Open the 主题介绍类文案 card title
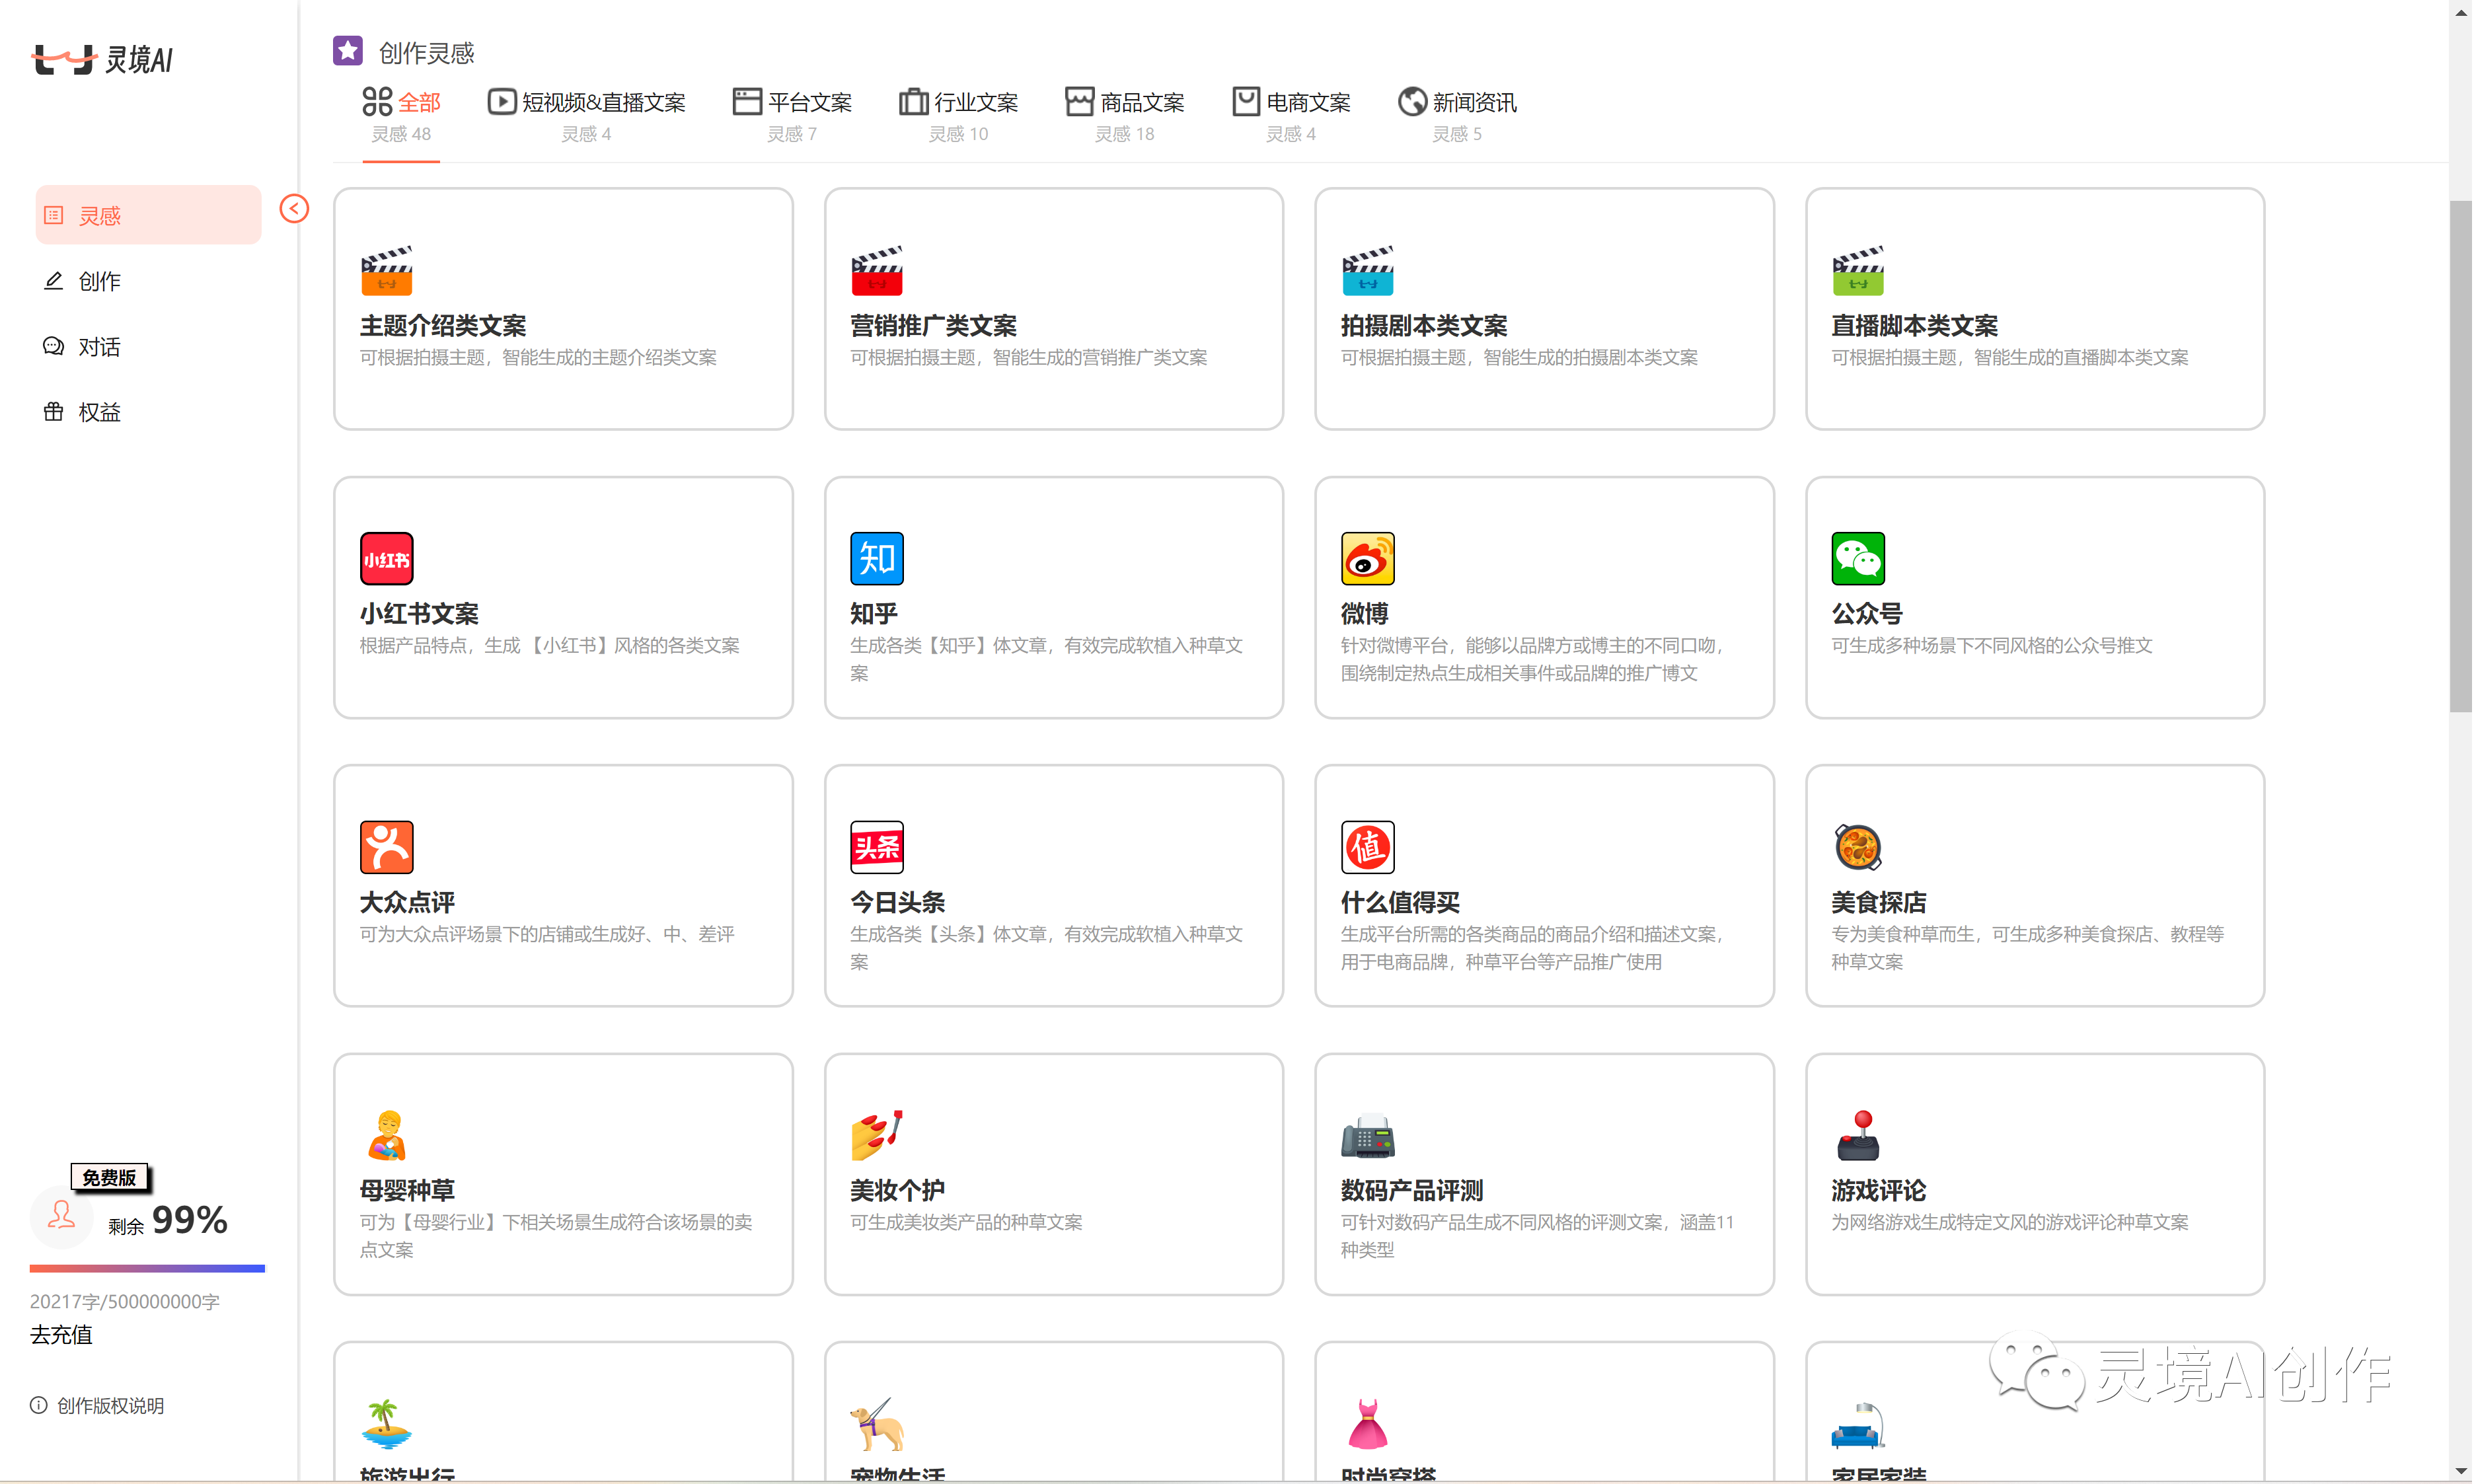The height and width of the screenshot is (1484, 2474). point(443,326)
